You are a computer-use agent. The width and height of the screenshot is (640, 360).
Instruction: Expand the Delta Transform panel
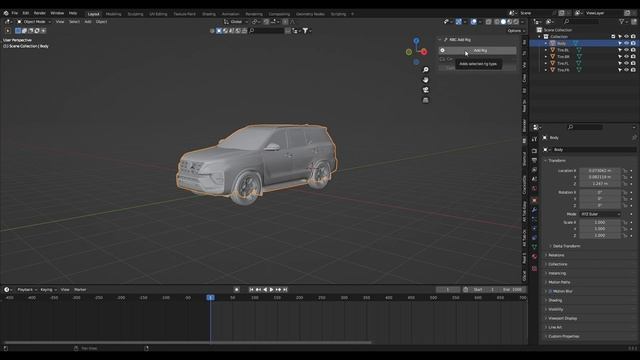(566, 246)
